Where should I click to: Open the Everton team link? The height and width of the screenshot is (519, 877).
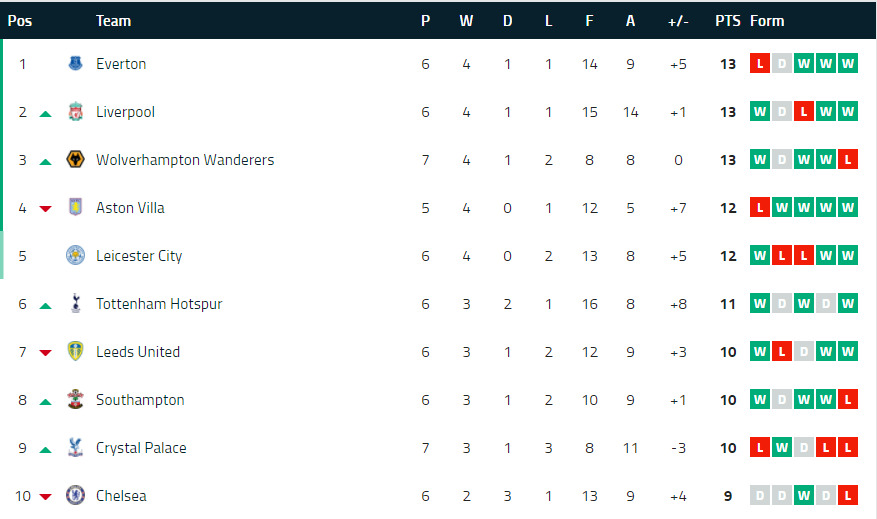coord(121,64)
